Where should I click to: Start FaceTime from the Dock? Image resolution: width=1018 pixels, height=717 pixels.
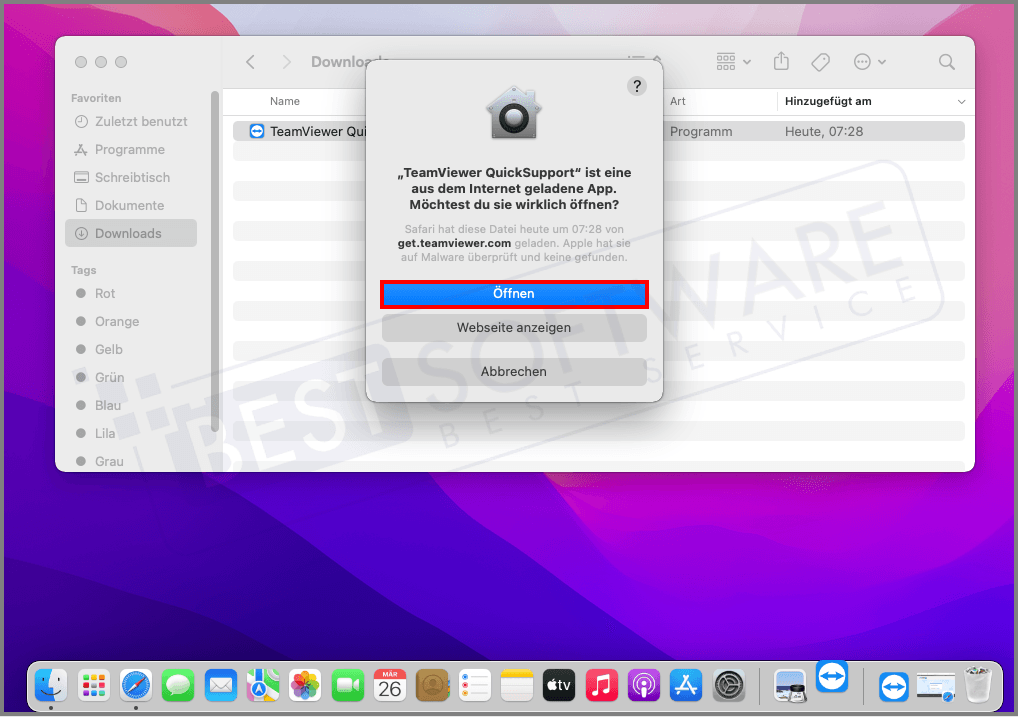(347, 685)
